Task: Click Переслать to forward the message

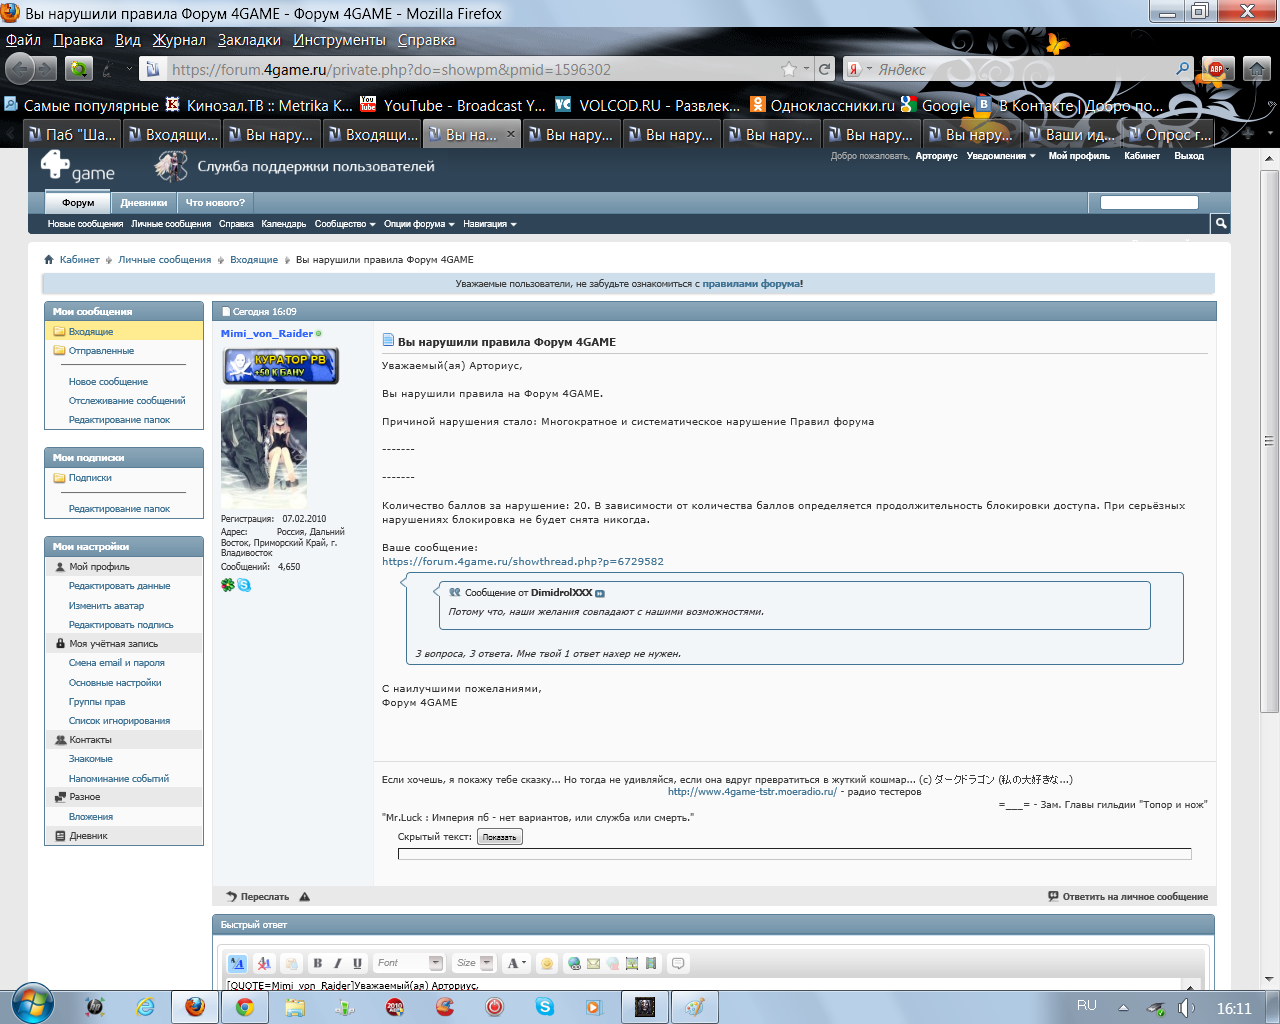Action: coord(258,897)
